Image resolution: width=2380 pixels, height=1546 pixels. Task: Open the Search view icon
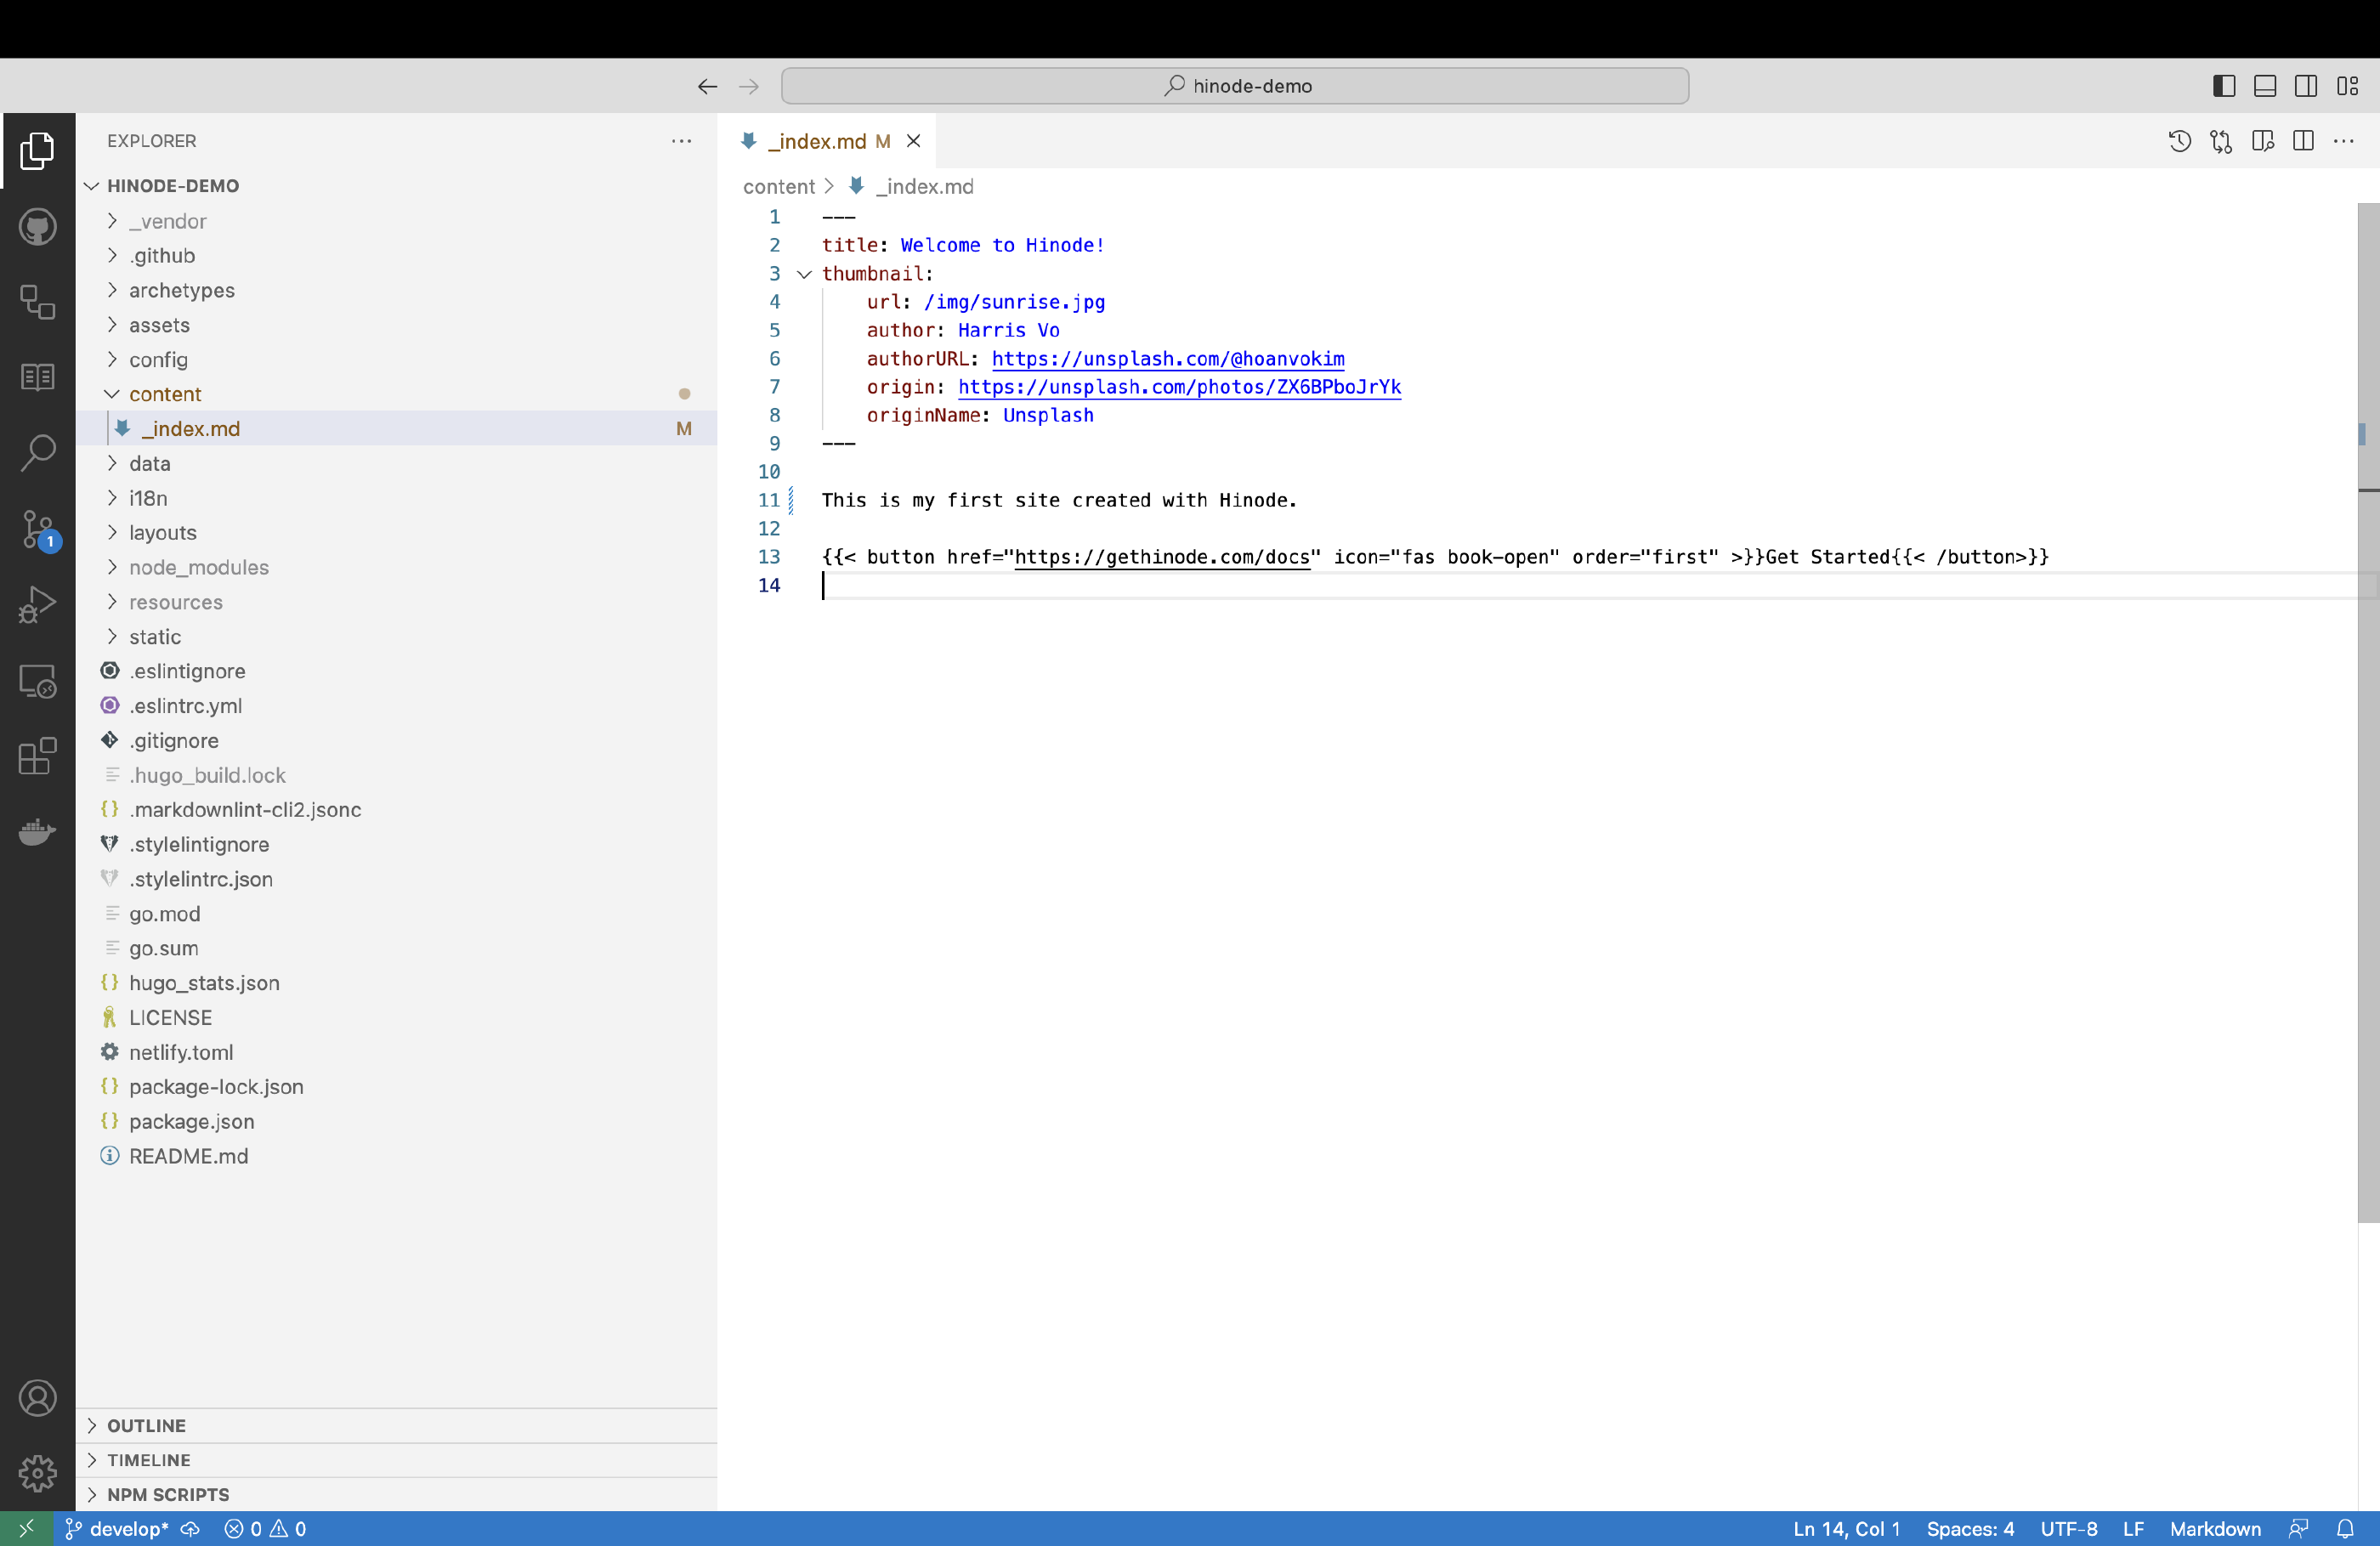click(x=38, y=453)
